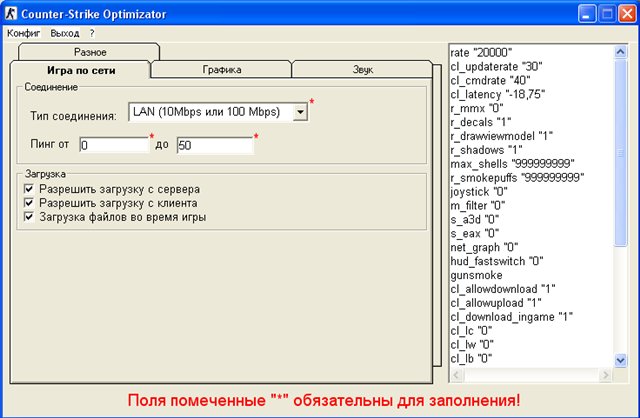Open the Выход menu
This screenshot has height=418, width=640.
tap(64, 33)
